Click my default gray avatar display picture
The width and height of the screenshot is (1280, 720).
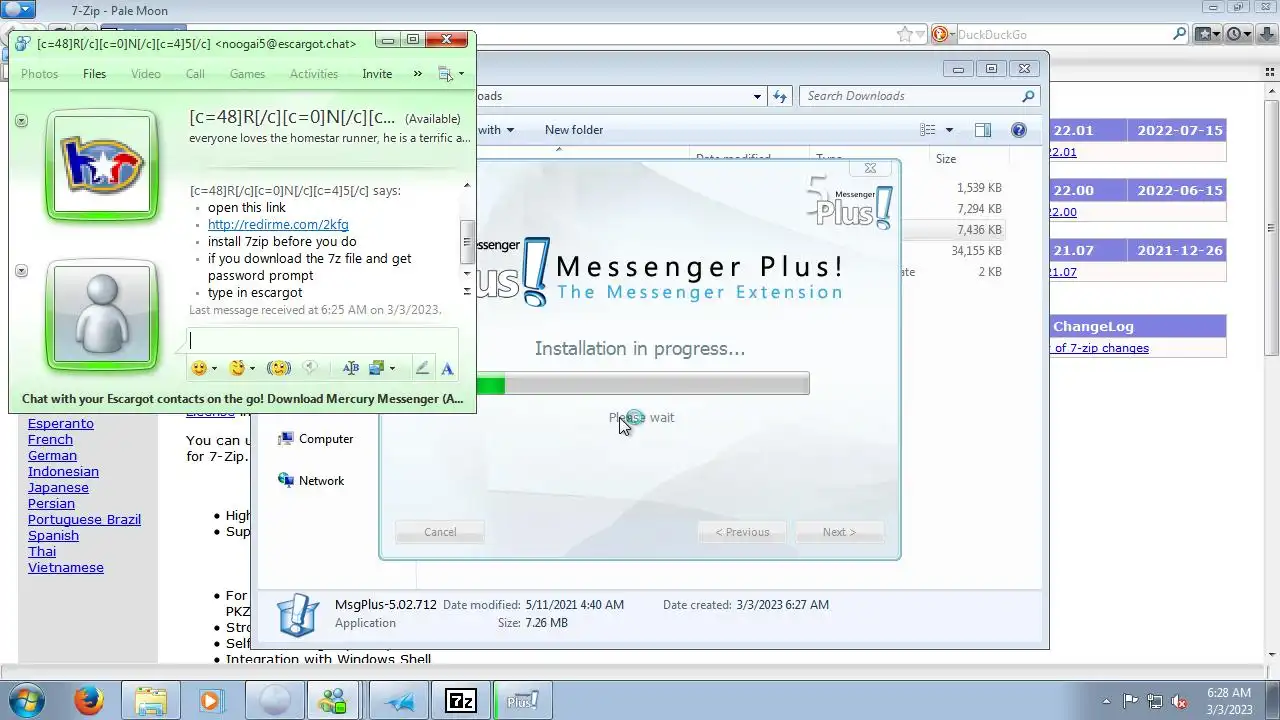pos(102,313)
